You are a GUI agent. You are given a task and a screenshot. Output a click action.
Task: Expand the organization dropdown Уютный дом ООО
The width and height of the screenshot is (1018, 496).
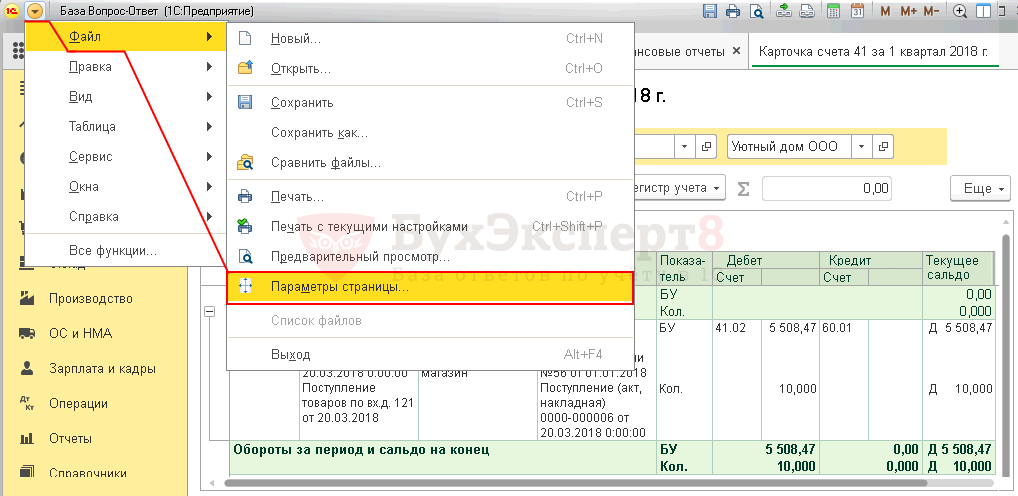pos(861,146)
